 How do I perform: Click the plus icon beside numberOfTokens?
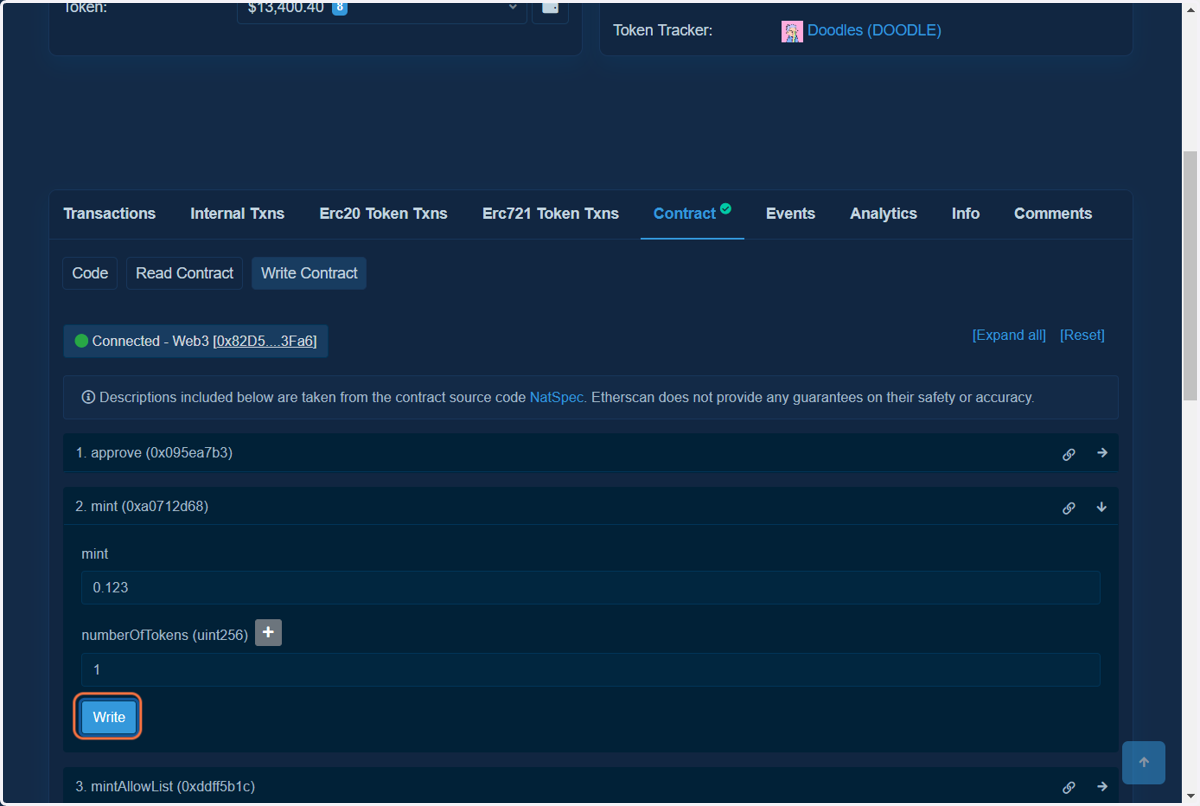[x=268, y=633]
